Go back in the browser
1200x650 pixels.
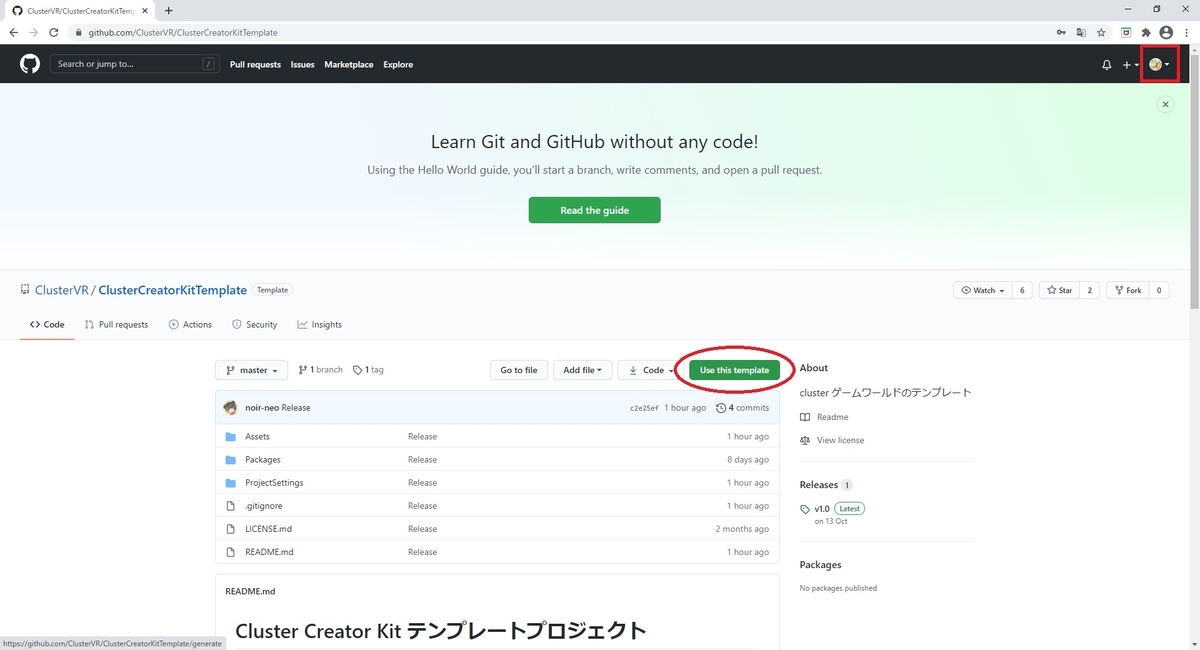click(14, 32)
